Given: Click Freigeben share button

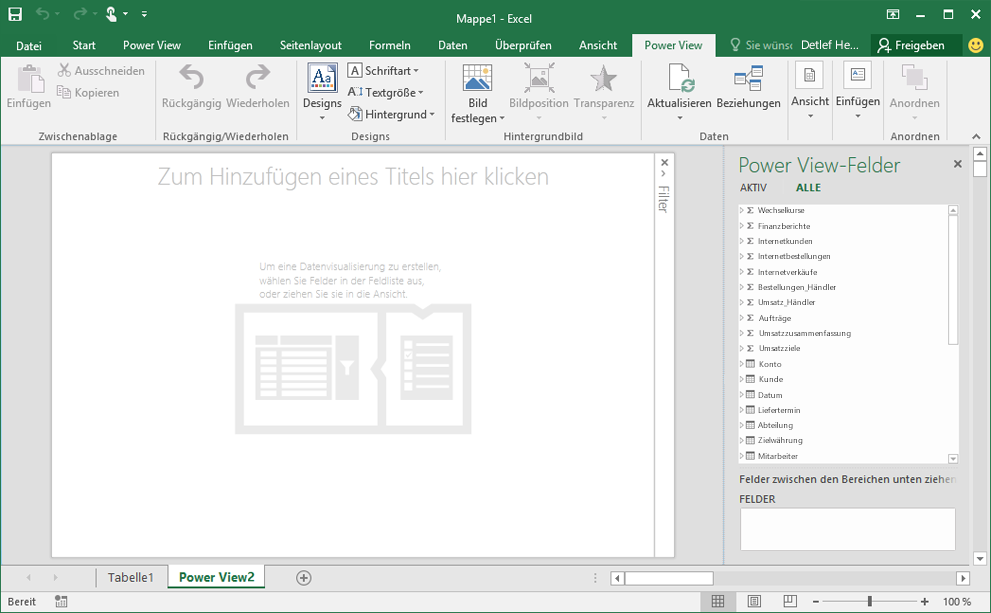Looking at the screenshot, I should coord(911,45).
